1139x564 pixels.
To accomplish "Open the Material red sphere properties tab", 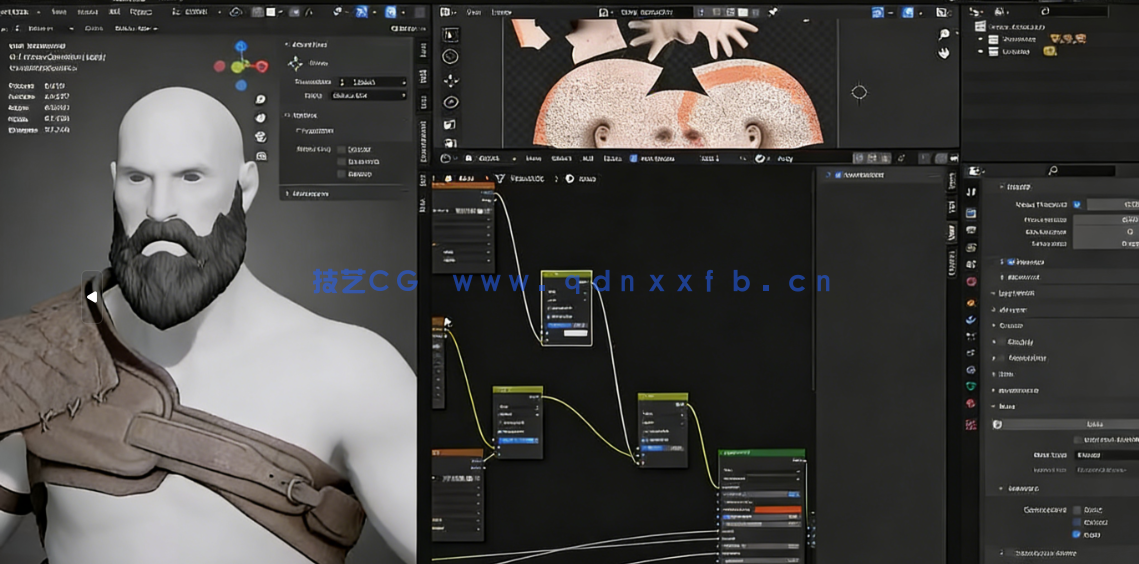I will click(972, 403).
